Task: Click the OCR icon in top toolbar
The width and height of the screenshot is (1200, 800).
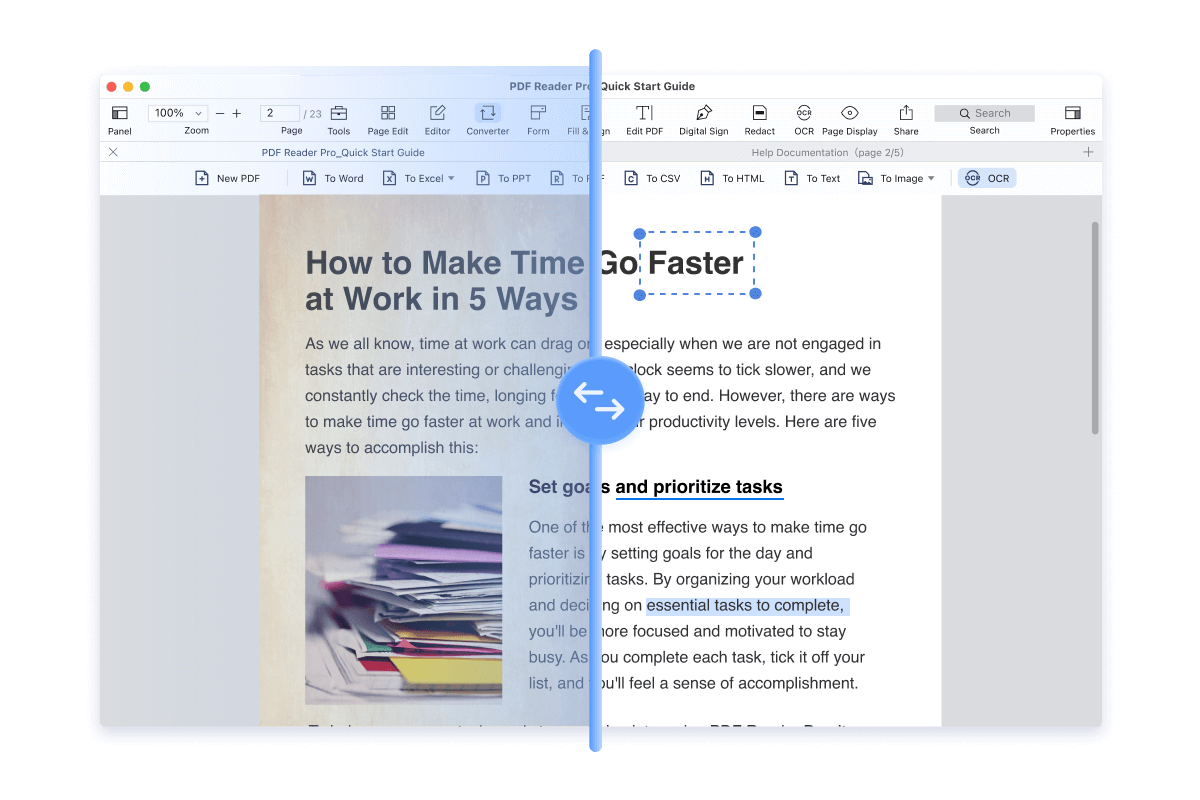Action: [x=804, y=113]
